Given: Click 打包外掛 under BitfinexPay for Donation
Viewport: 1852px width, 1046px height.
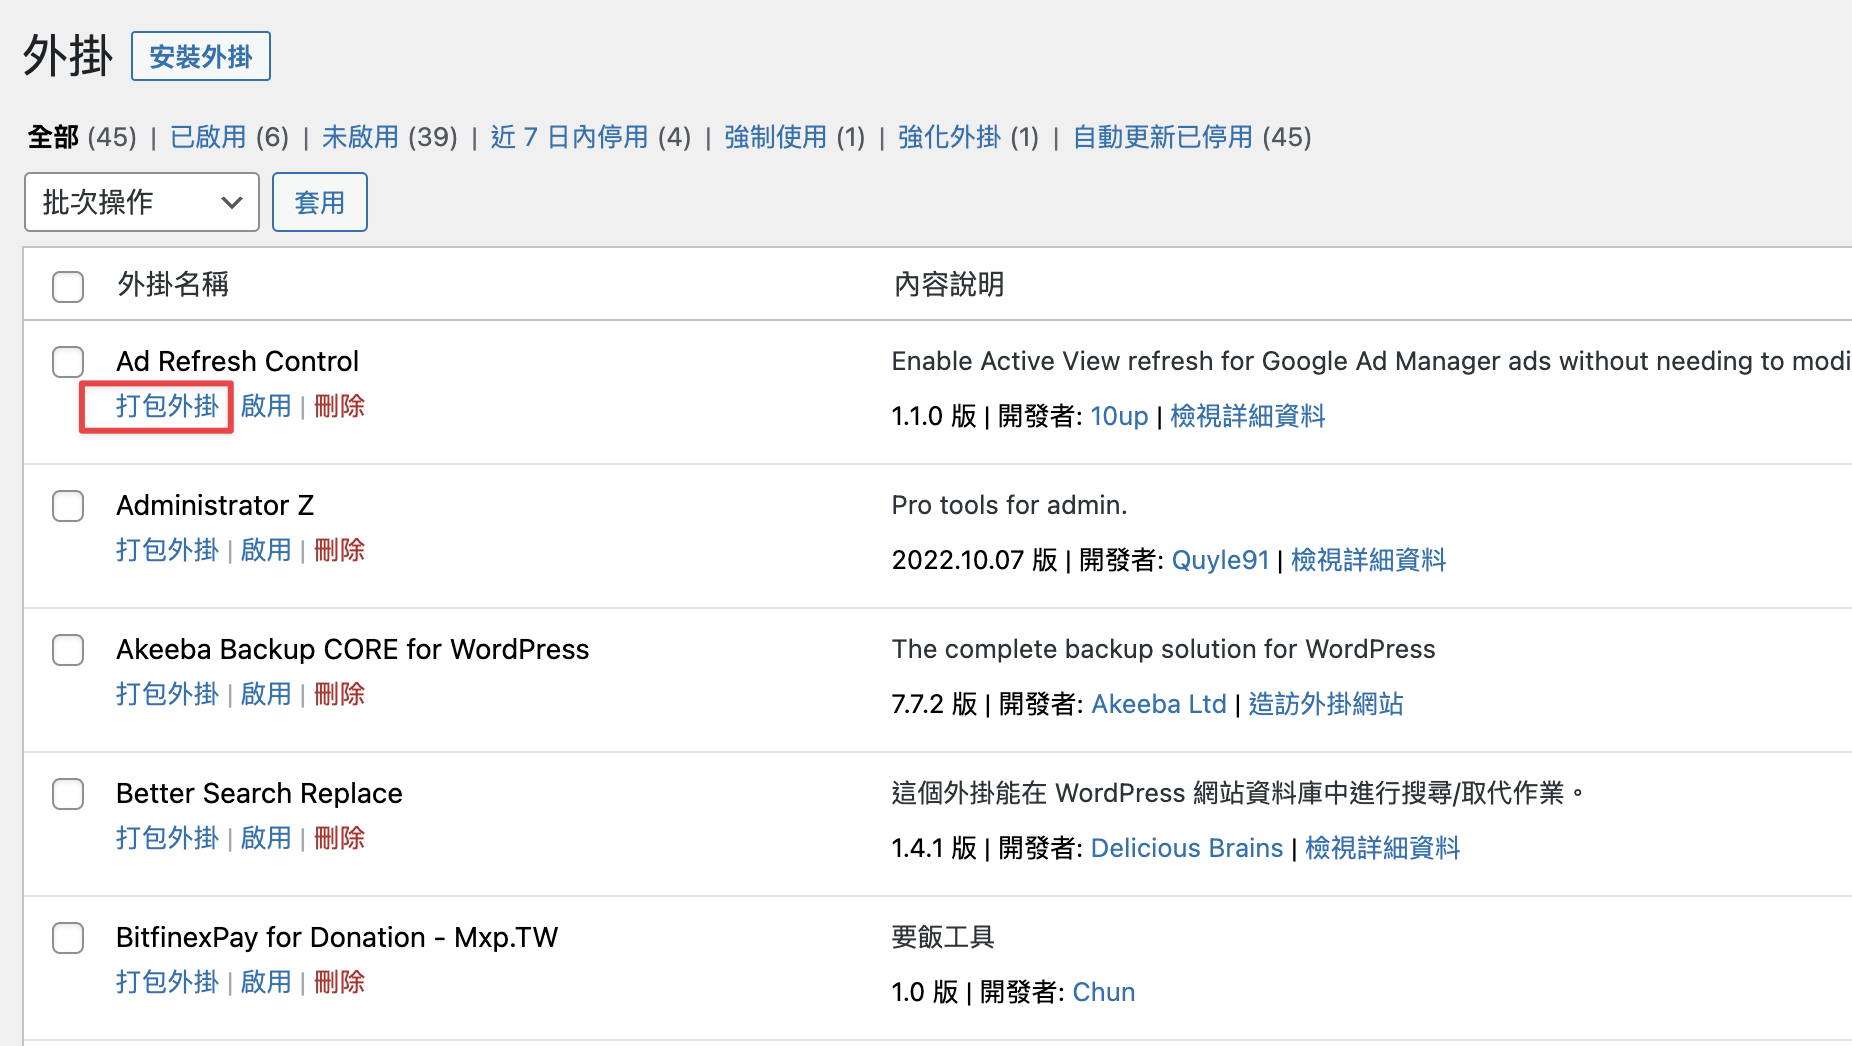Looking at the screenshot, I should 167,982.
